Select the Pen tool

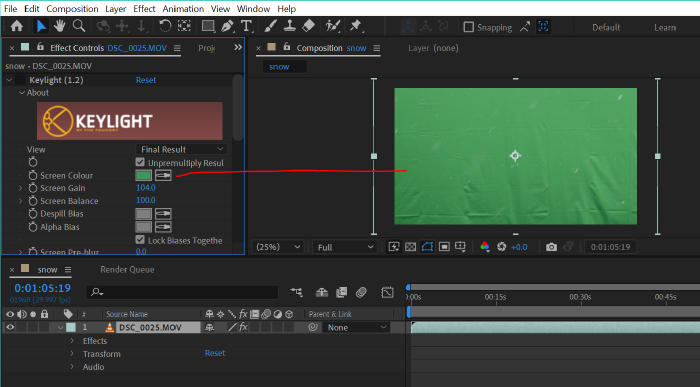click(x=227, y=26)
